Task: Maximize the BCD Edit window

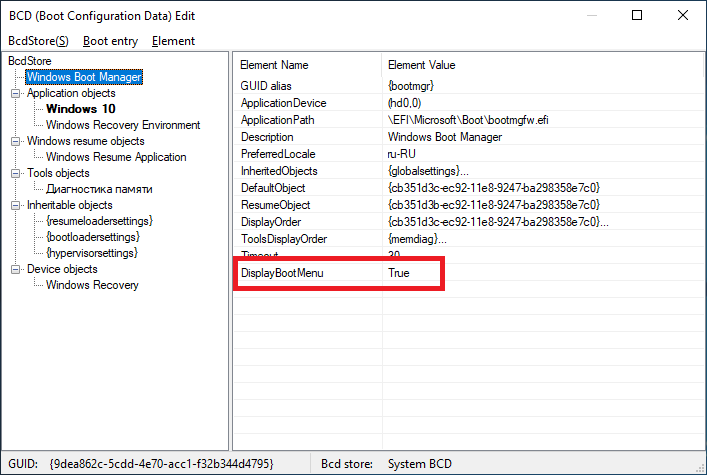Action: click(x=637, y=15)
